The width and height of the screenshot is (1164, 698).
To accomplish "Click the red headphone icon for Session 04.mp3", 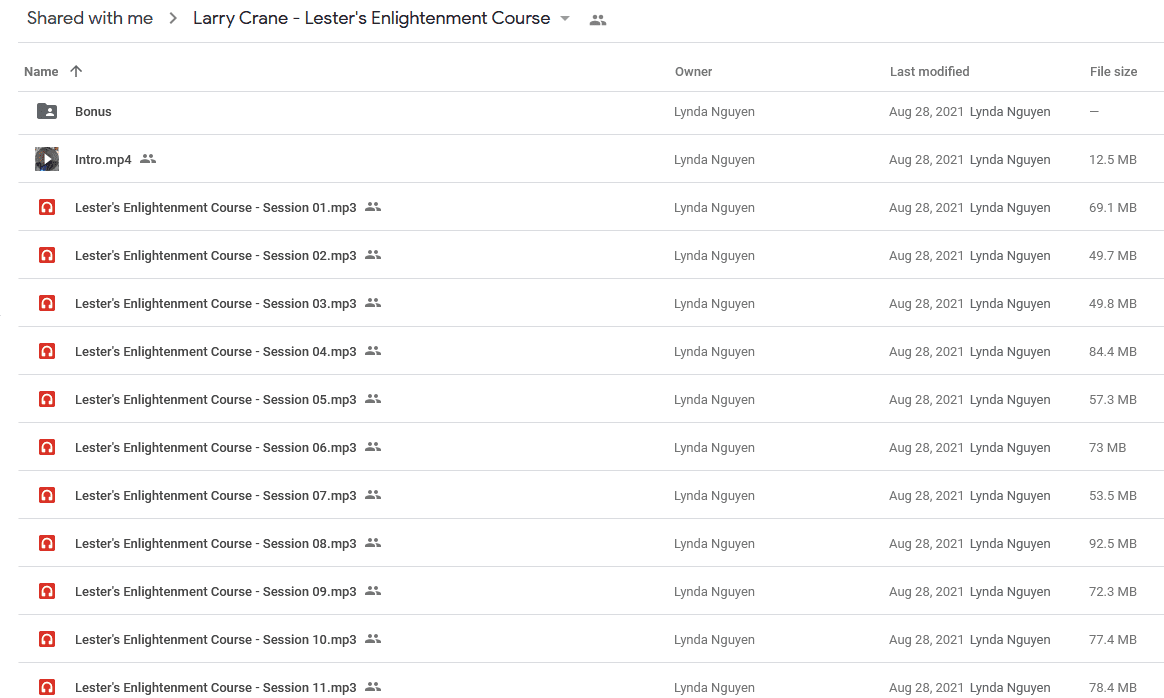I will click(x=47, y=351).
